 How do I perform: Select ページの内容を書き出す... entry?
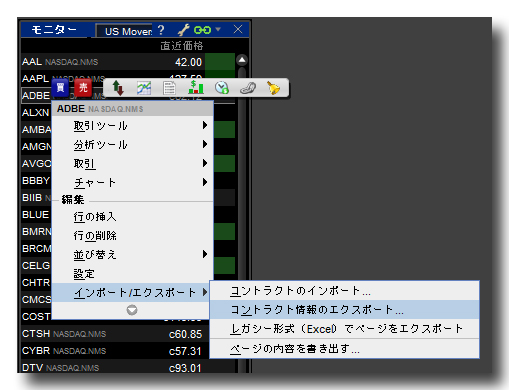tap(345, 349)
